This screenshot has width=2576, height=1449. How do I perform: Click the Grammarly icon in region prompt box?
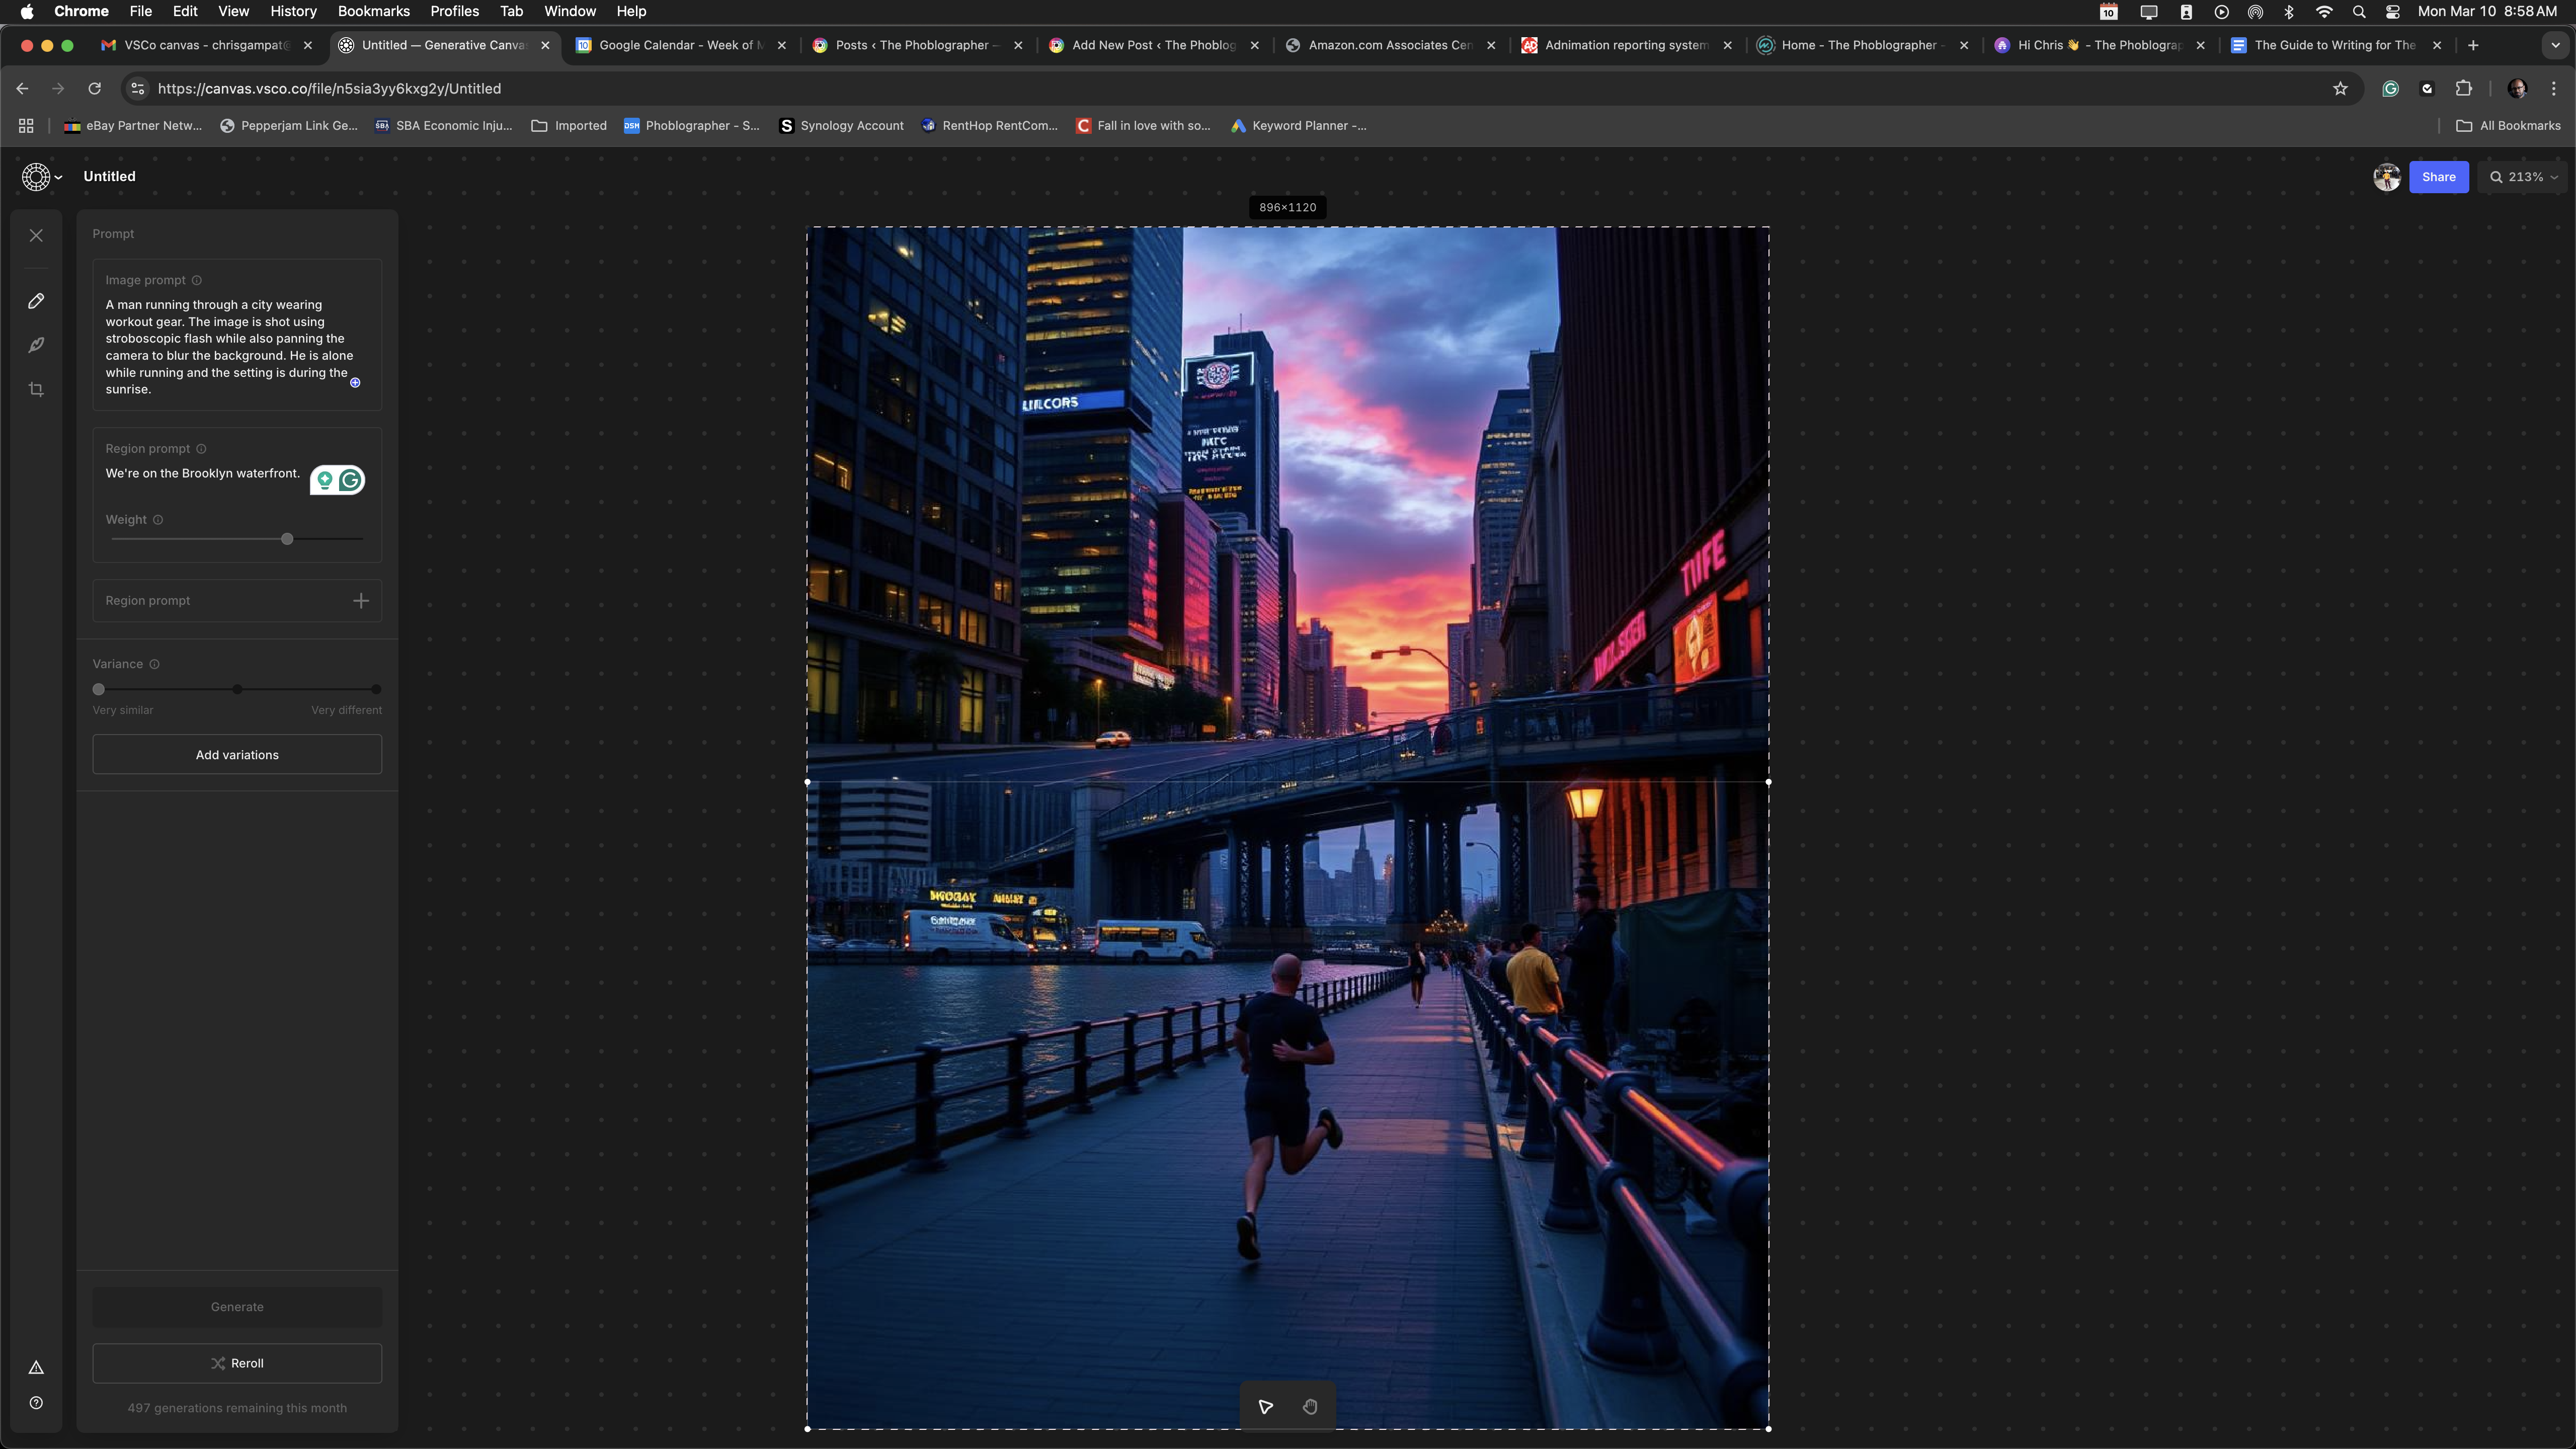pos(352,480)
